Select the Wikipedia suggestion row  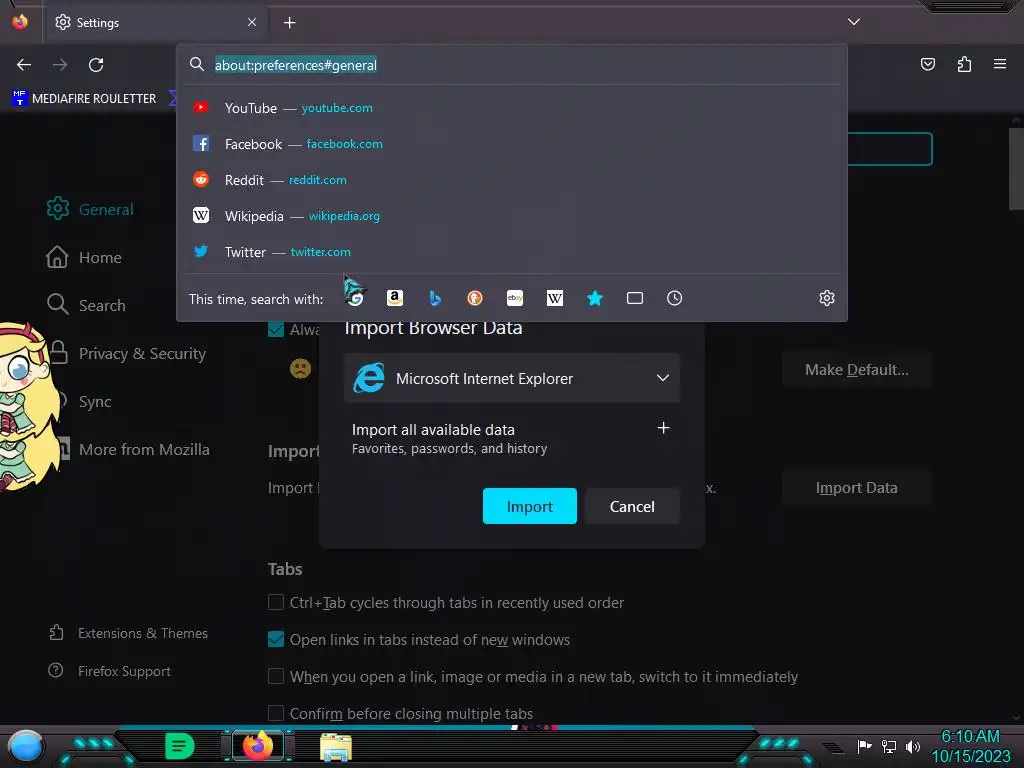tap(512, 216)
